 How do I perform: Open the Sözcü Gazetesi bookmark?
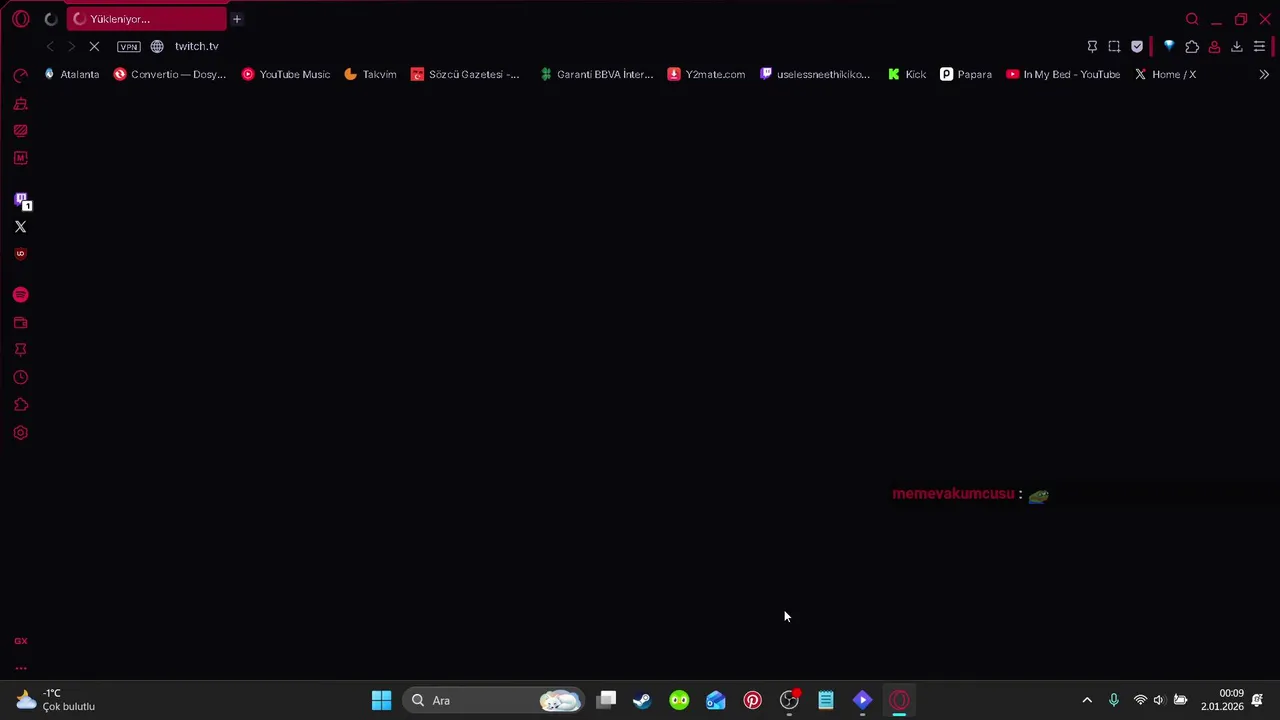(466, 74)
